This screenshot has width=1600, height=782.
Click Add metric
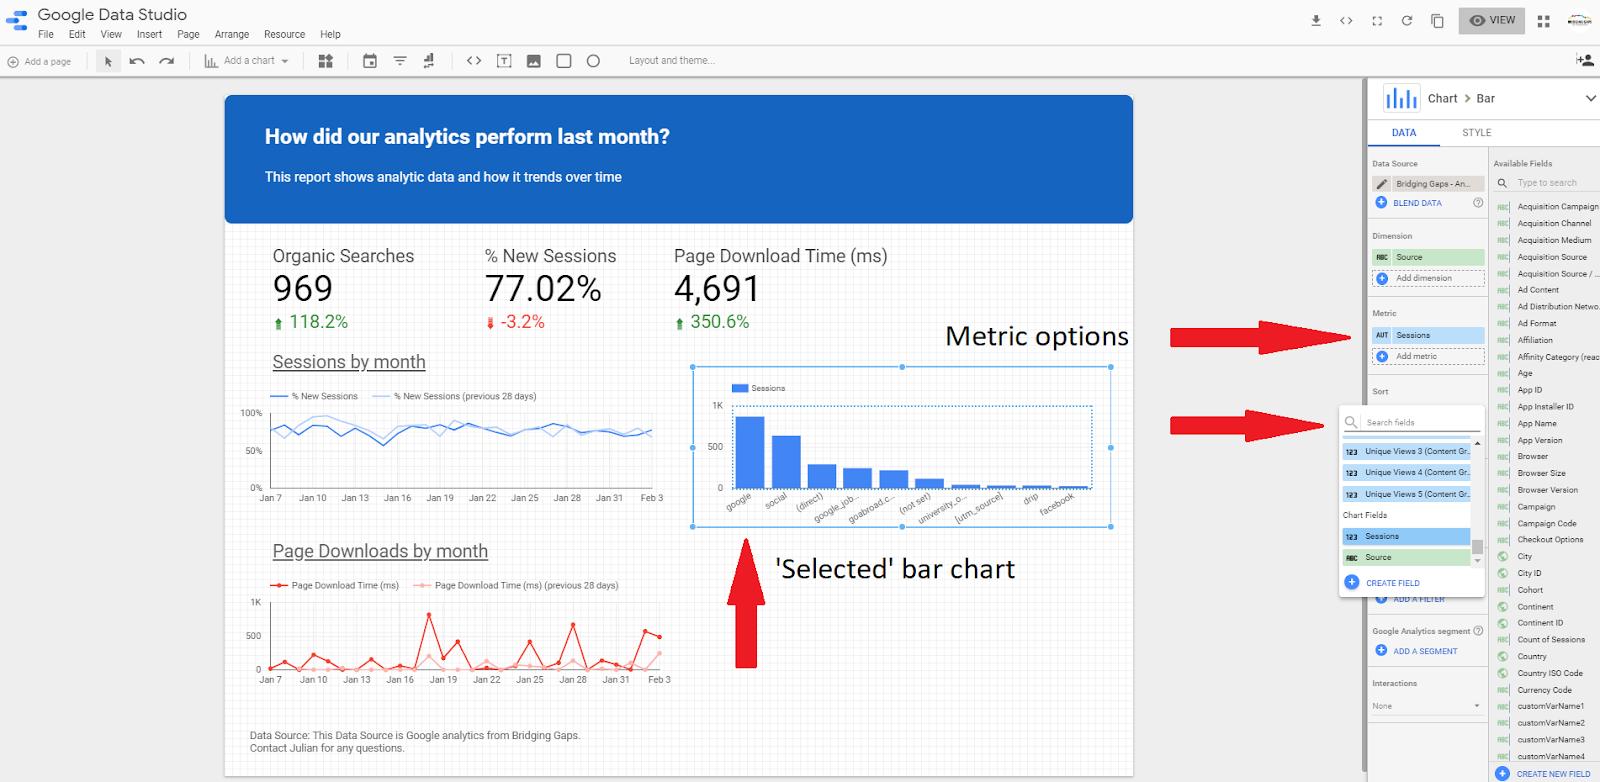(x=1428, y=357)
